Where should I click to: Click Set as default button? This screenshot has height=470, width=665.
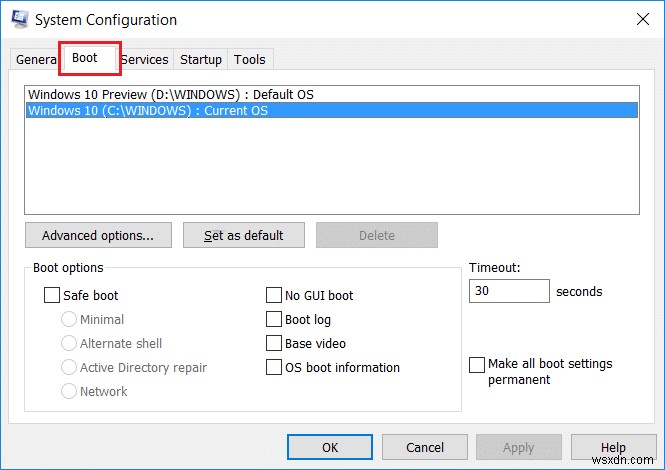point(243,236)
